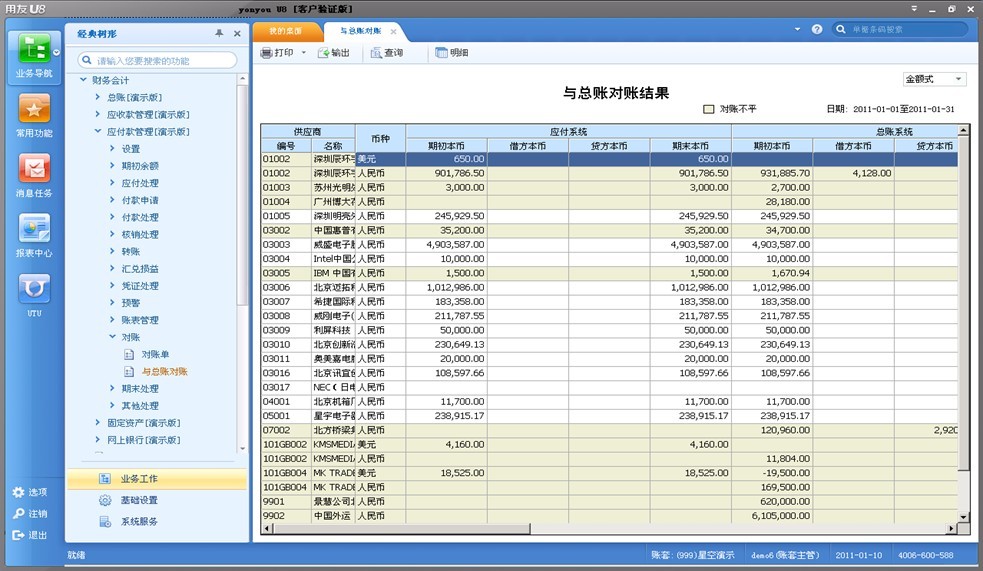
Task: Open 消息任务 envelope icon
Action: (34, 169)
